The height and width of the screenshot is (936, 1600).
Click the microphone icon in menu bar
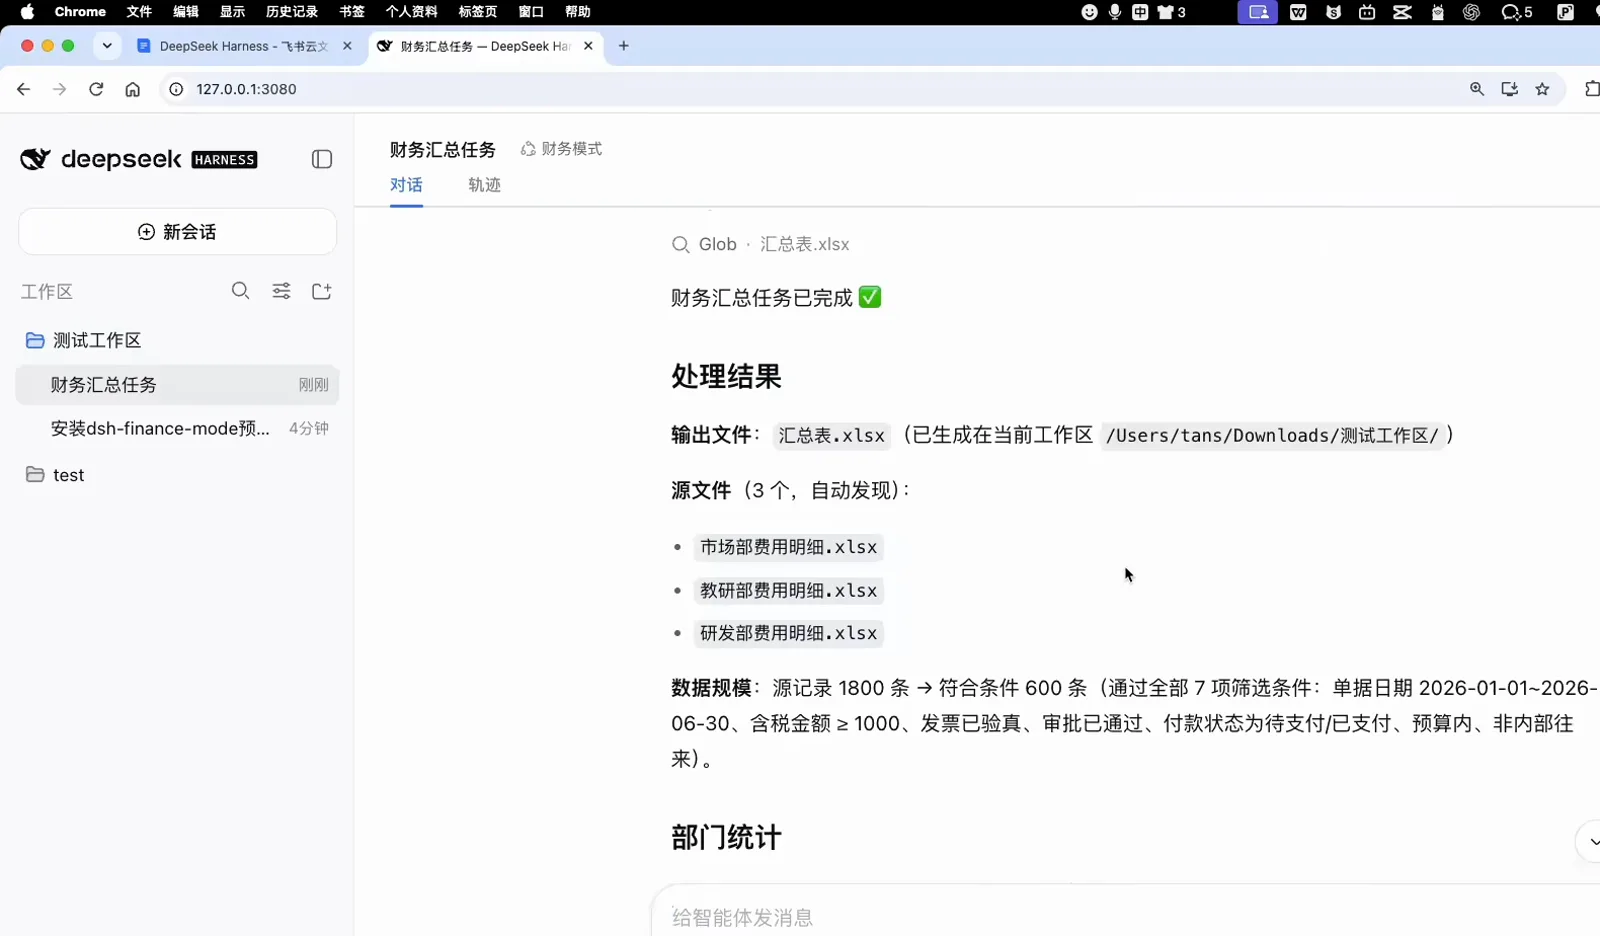tap(1115, 12)
